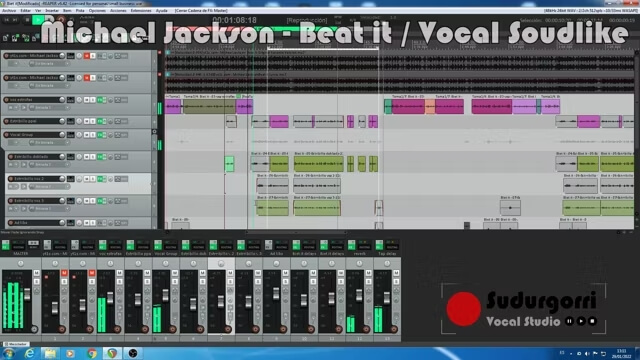This screenshot has width=640, height=360.
Task: Mute 'voz estrofas' in the track panel
Action: coord(87,100)
